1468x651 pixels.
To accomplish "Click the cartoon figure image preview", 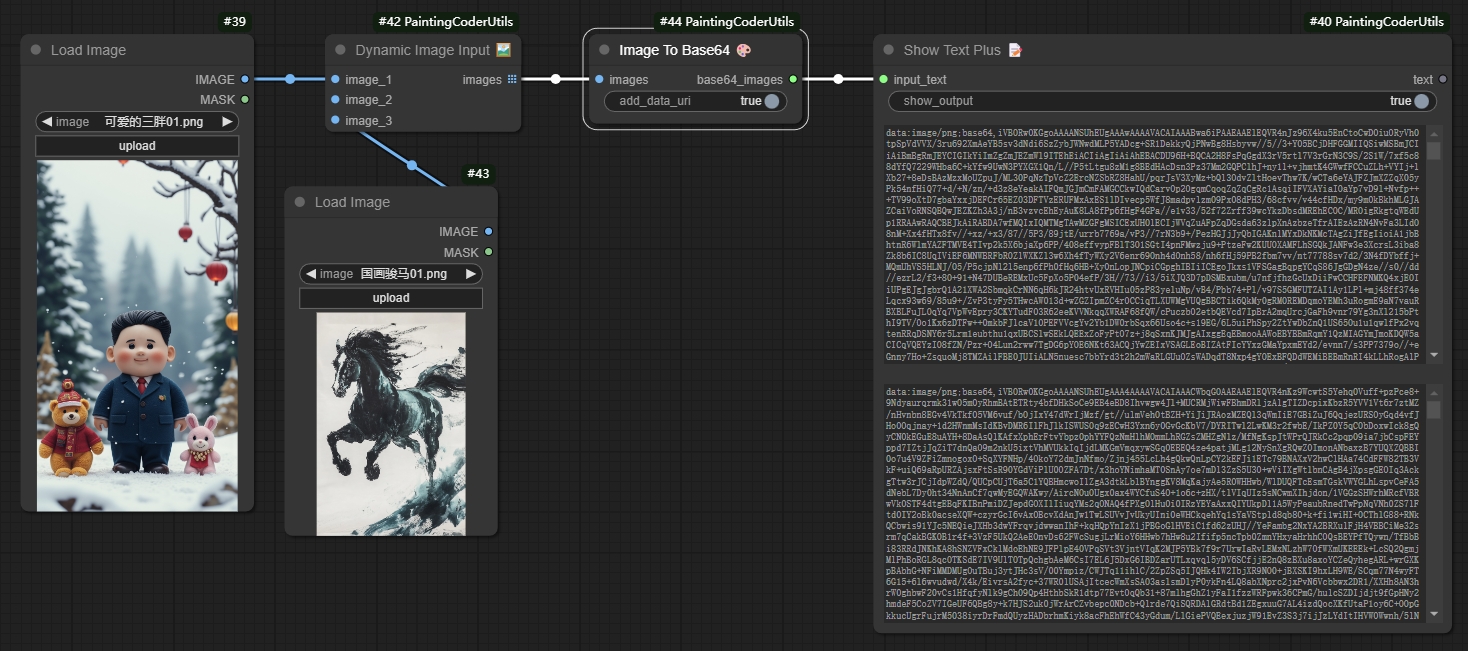I will [137, 336].
